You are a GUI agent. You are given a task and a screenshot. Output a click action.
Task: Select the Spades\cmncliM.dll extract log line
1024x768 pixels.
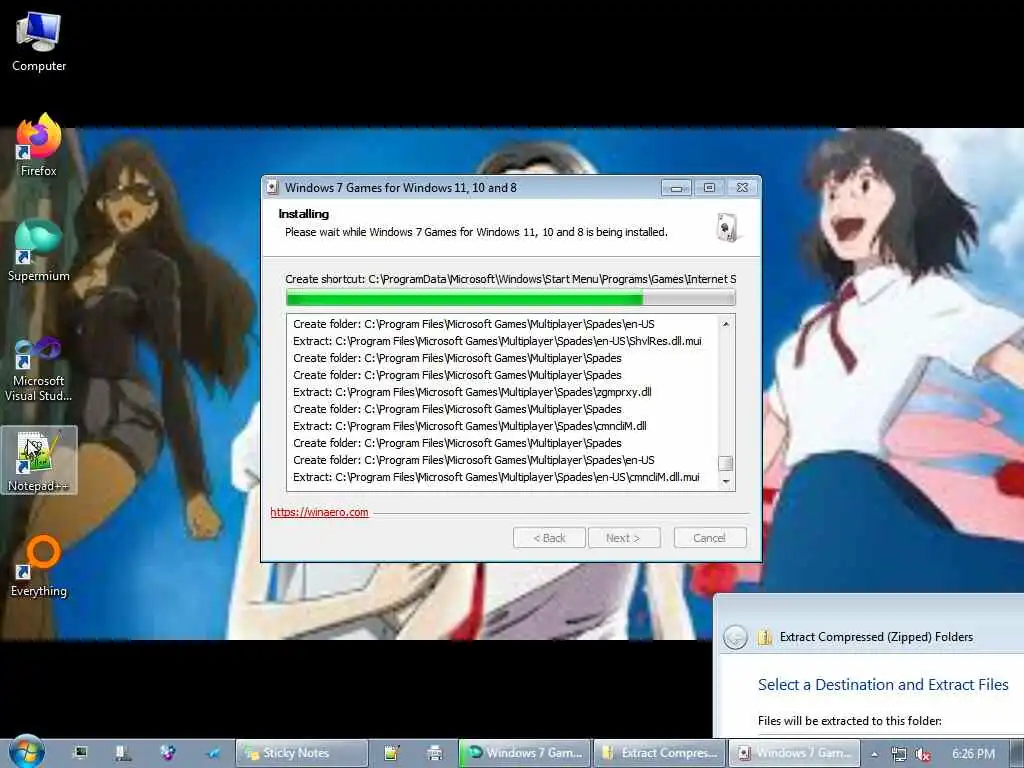470,426
